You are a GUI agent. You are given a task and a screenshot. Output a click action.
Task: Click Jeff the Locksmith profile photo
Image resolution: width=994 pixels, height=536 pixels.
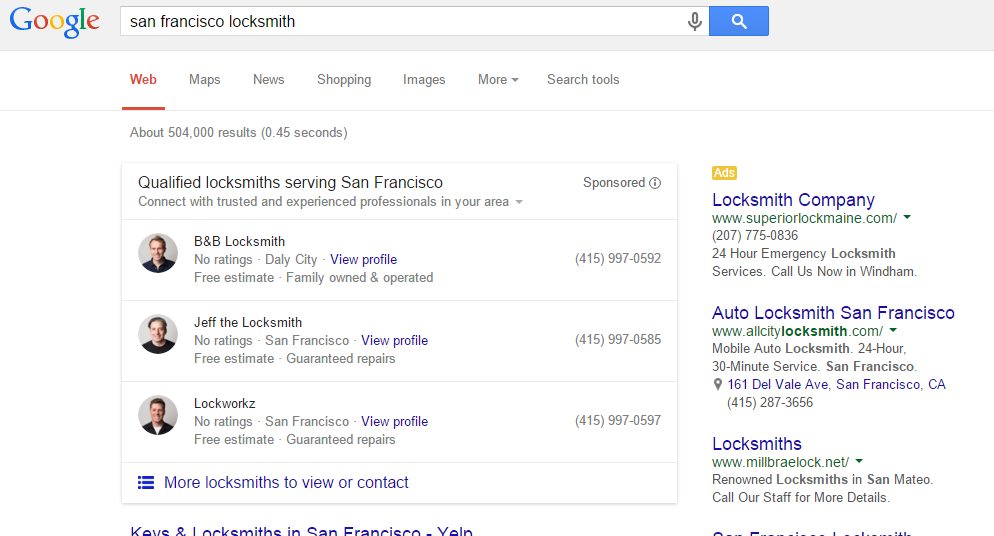[158, 335]
